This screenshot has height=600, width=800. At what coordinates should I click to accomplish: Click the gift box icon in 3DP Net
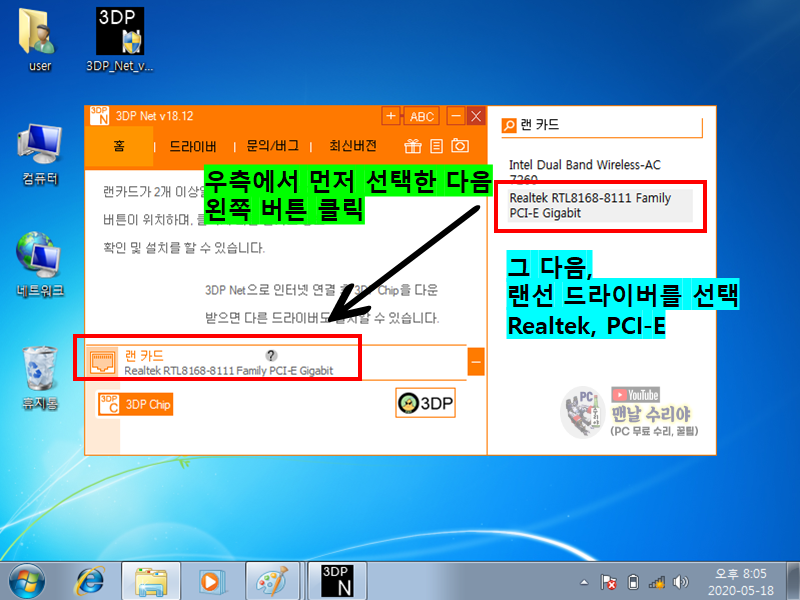413,146
